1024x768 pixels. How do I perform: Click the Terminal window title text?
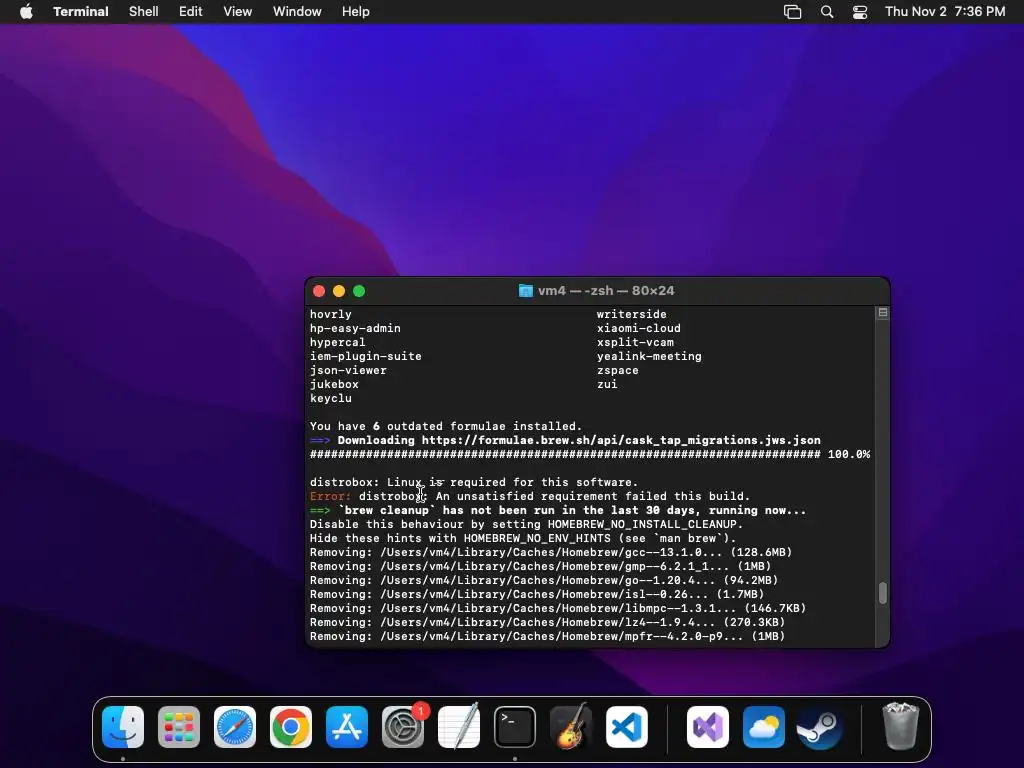[x=606, y=291]
